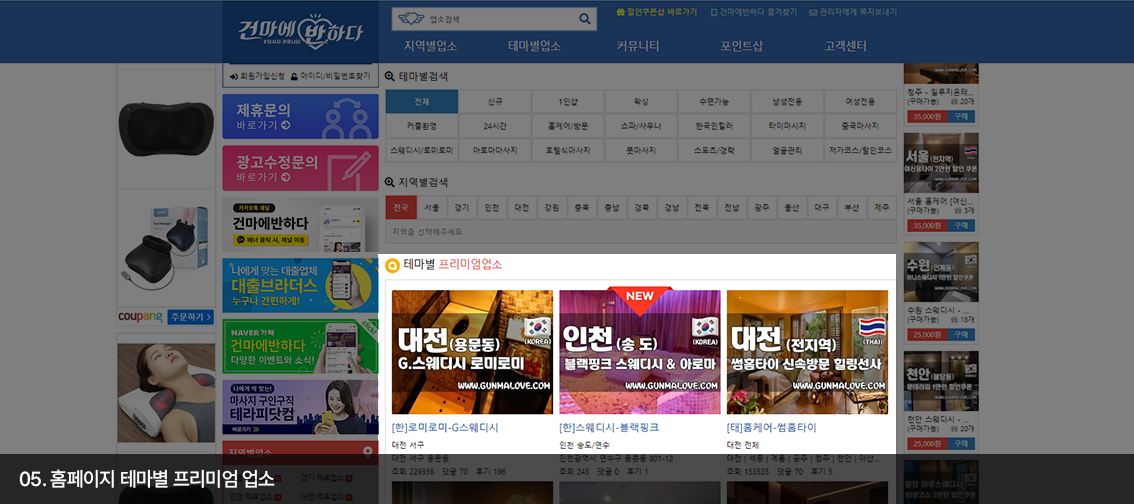Click the Korea flag on the 인천 송도 card
Image resolution: width=1134 pixels, height=504 pixels.
705,327
